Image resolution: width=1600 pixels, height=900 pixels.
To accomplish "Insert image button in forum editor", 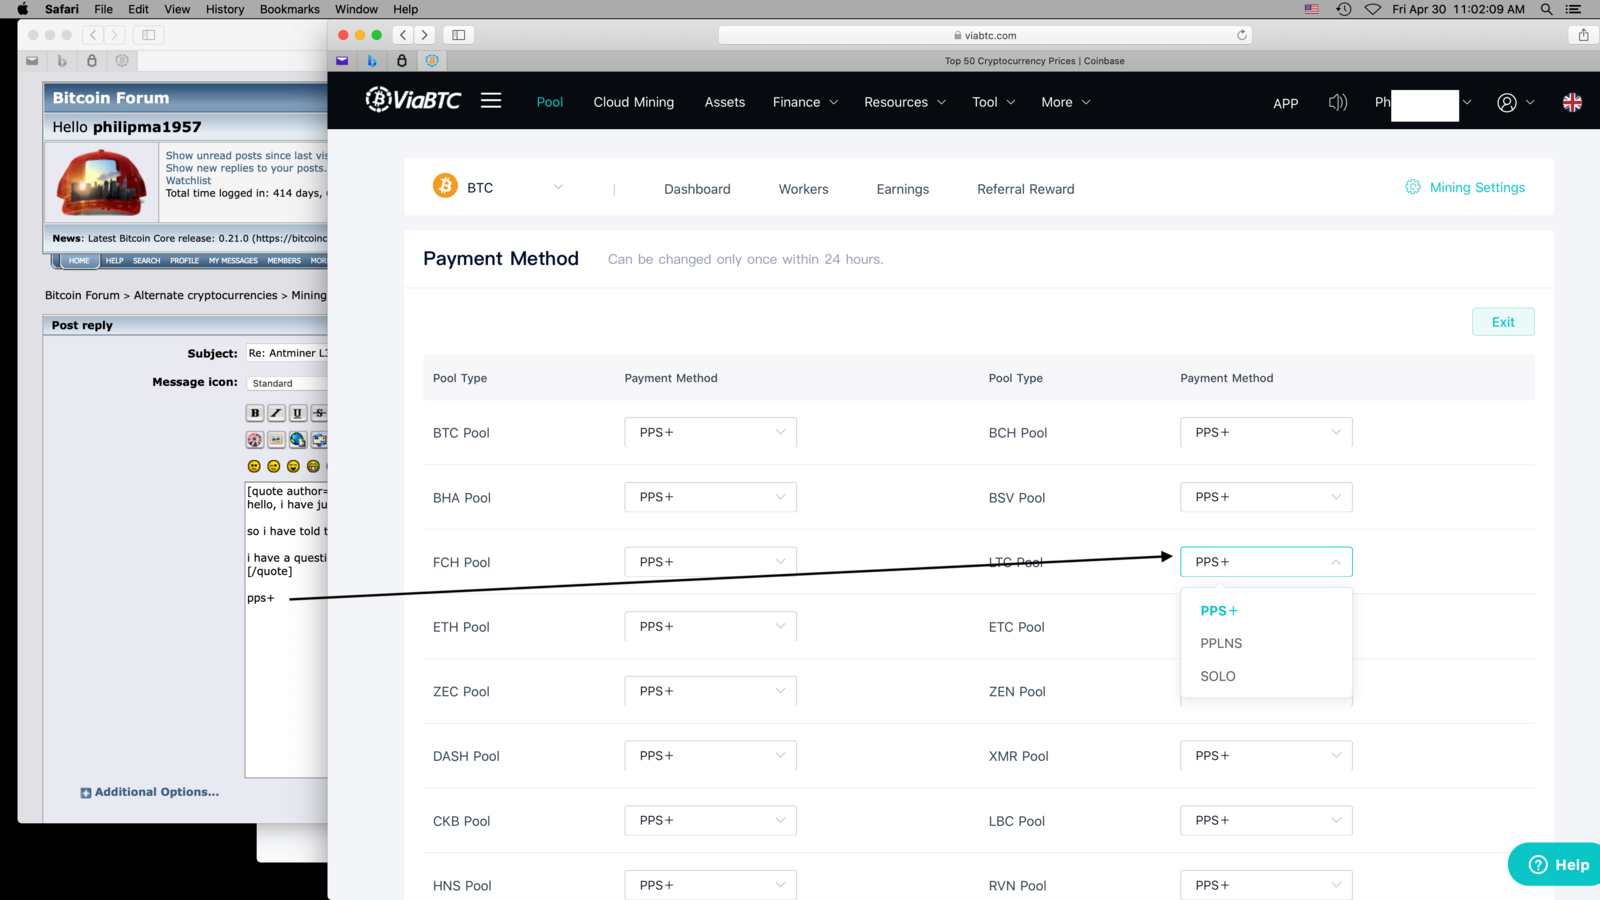I will click(276, 440).
